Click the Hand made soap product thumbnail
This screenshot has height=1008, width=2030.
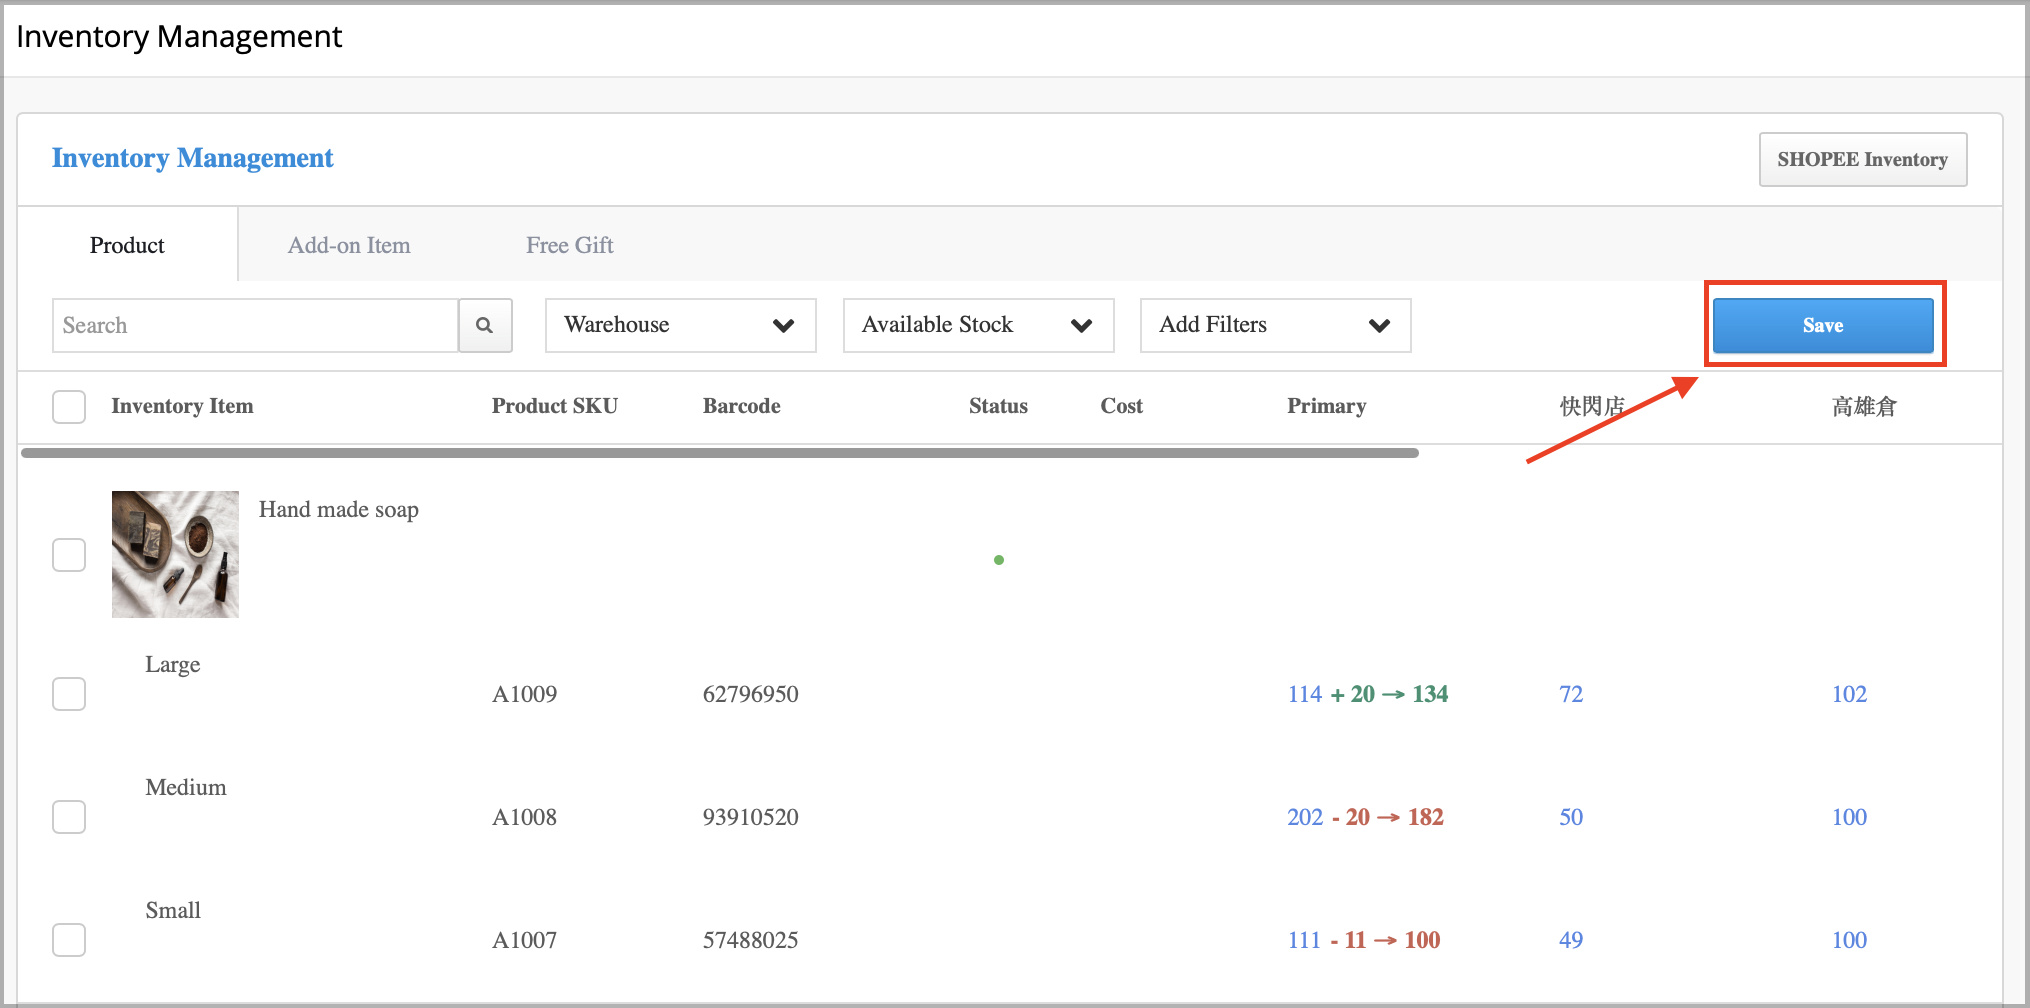point(175,554)
